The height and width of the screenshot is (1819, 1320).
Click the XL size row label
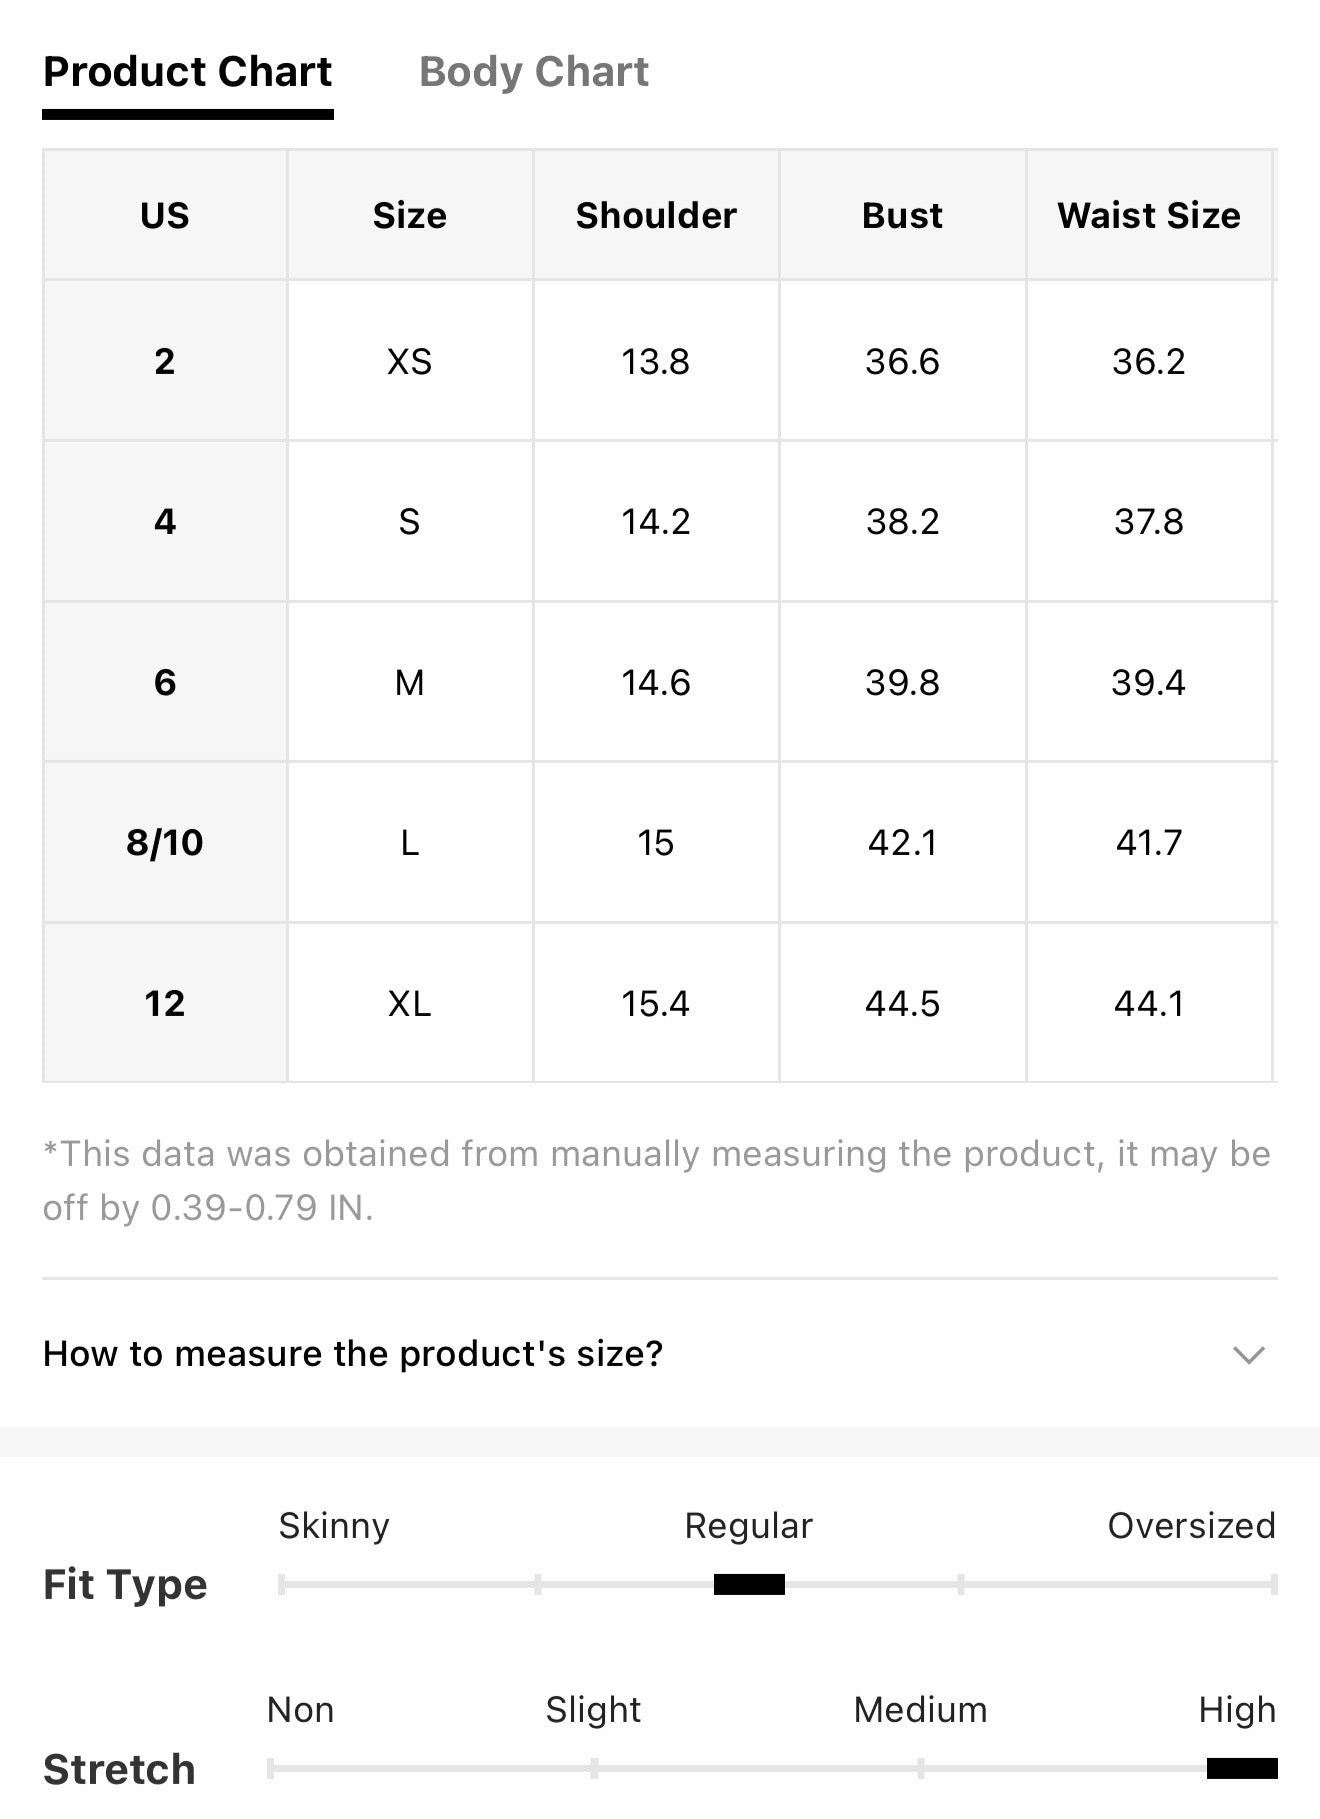(410, 1003)
